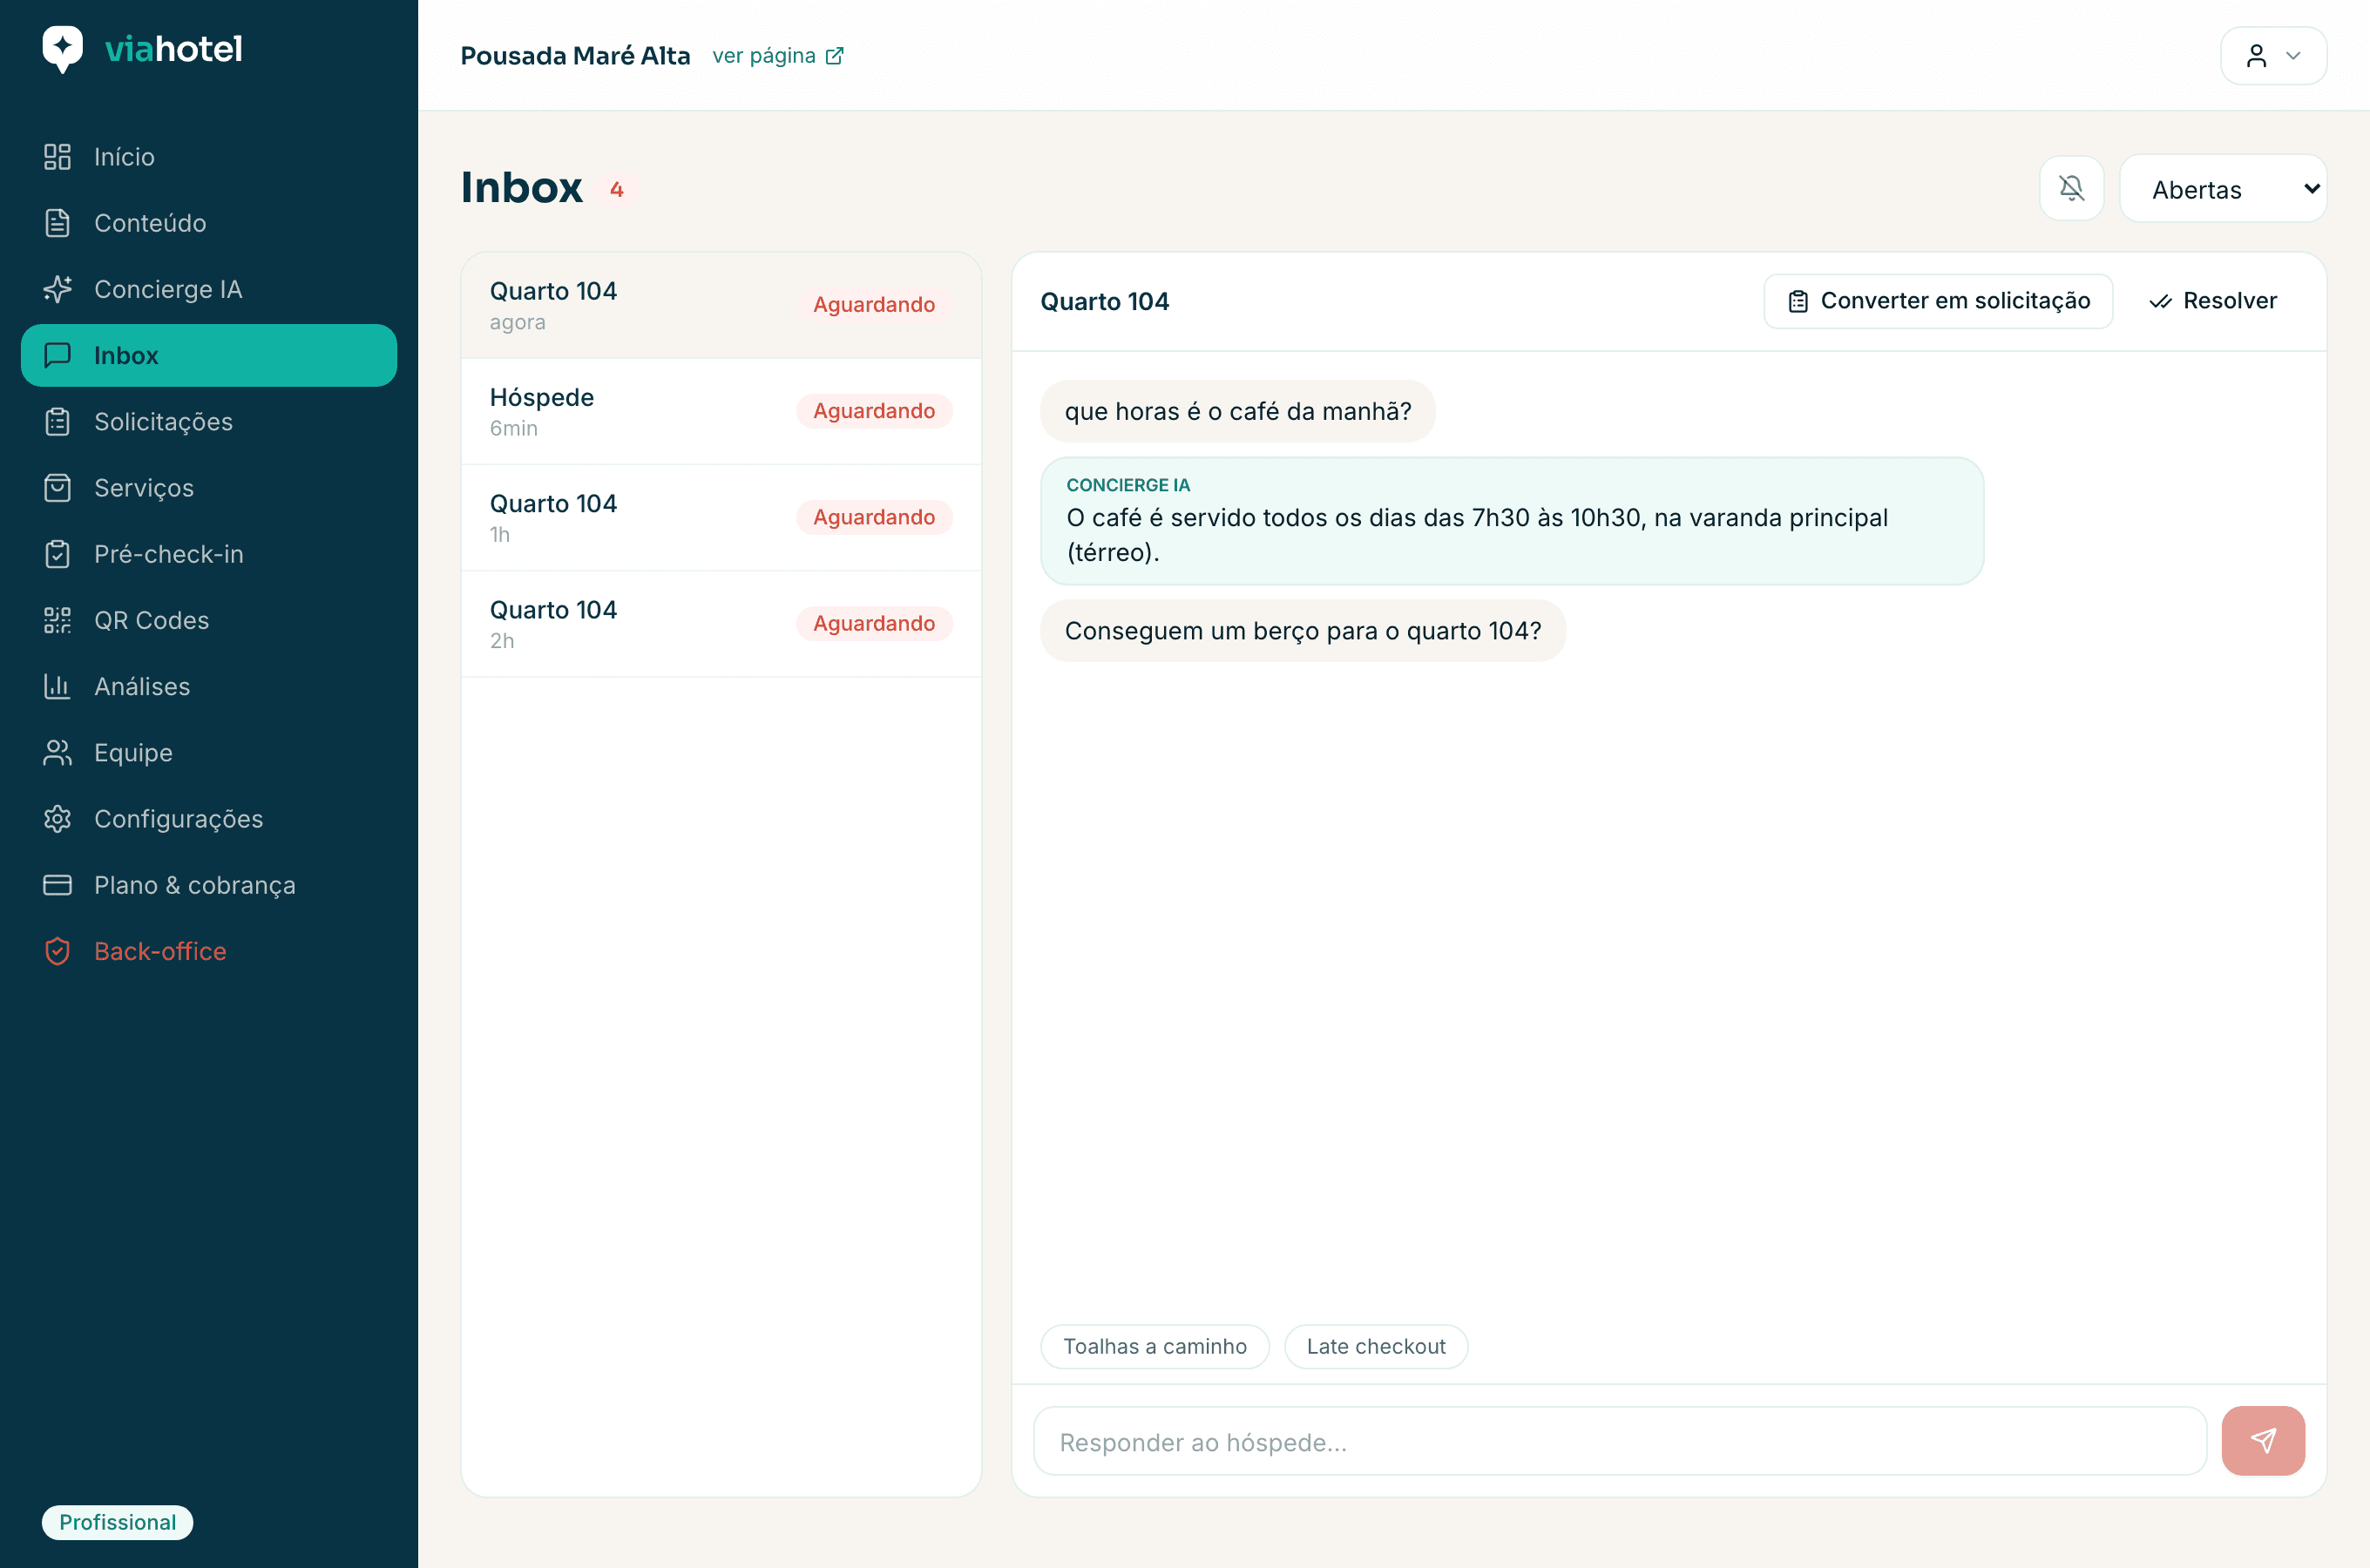This screenshot has height=1568, width=2370.
Task: Open Análises chart icon in sidebar
Action: coord(57,686)
